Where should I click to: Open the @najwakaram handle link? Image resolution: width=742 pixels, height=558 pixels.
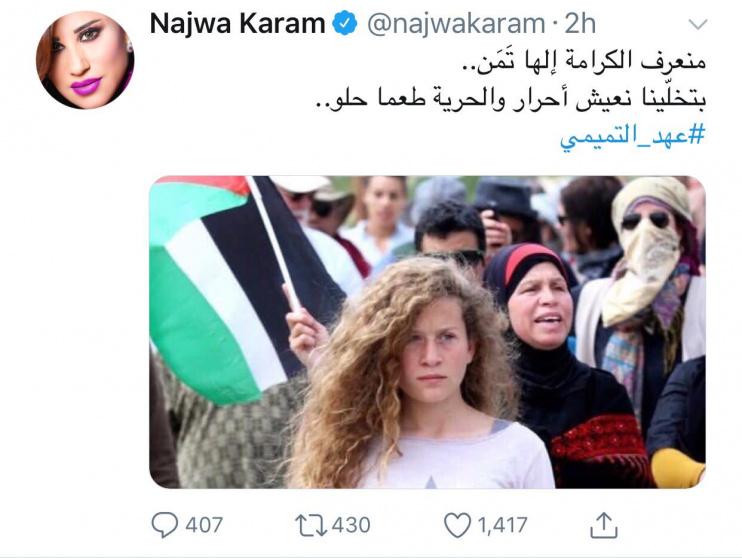[x=456, y=24]
